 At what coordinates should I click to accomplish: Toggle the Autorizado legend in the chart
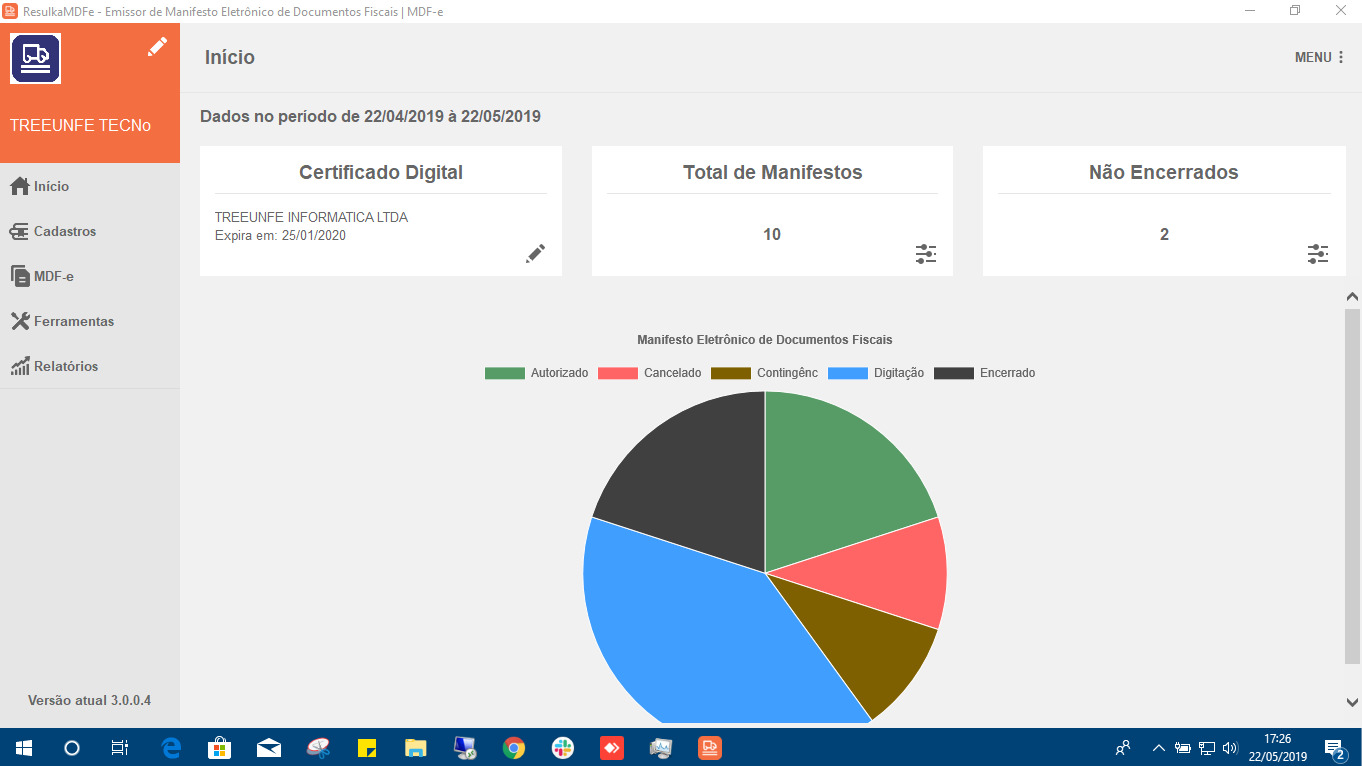click(539, 372)
